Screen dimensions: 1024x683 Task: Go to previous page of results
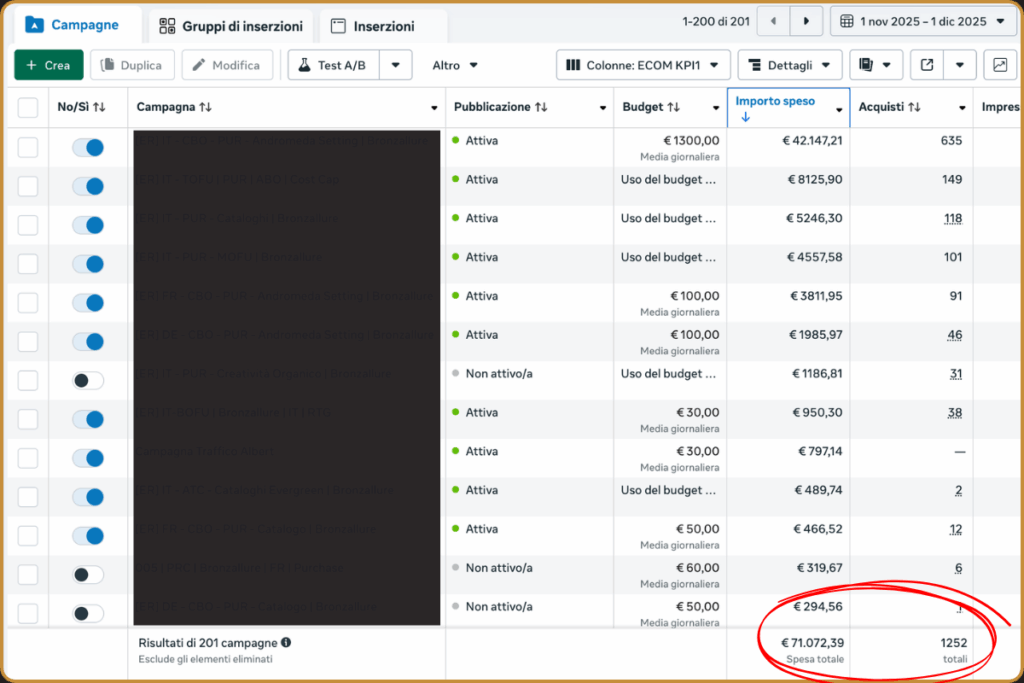click(x=773, y=22)
